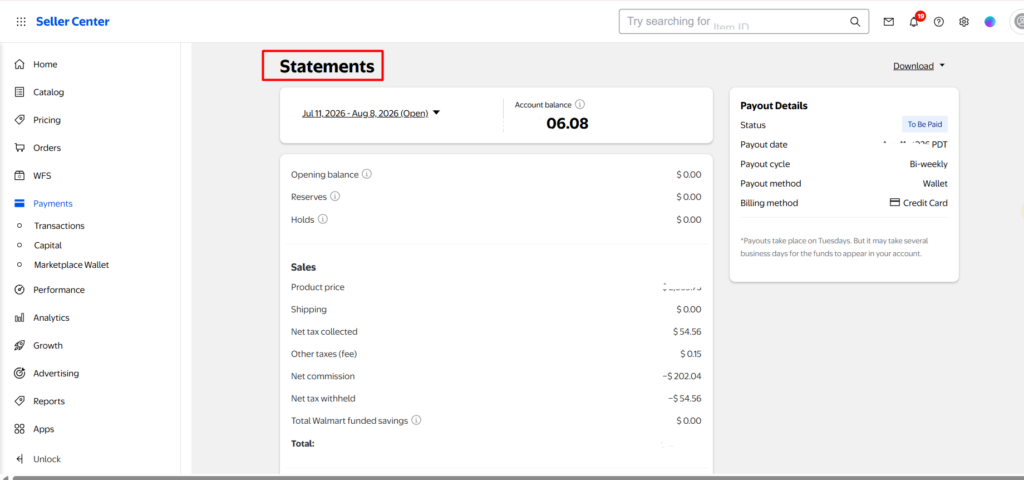Click the search magnifier icon

tap(855, 22)
